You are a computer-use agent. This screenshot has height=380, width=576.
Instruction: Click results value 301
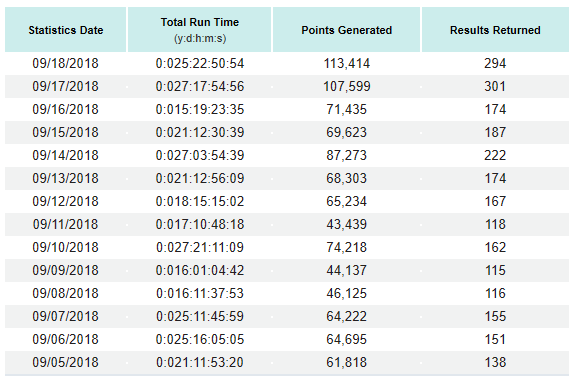tap(495, 86)
